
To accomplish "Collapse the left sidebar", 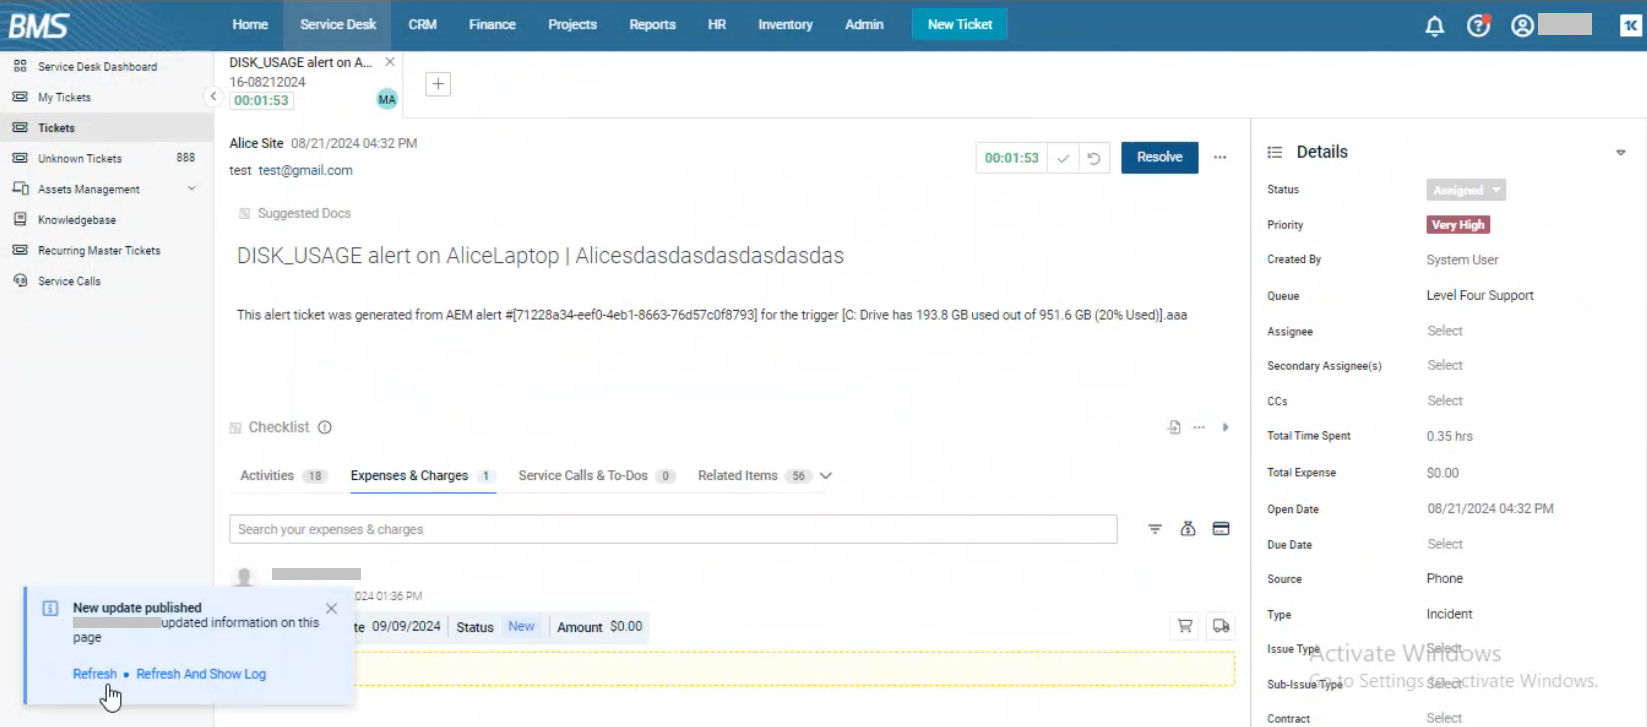I will 213,96.
